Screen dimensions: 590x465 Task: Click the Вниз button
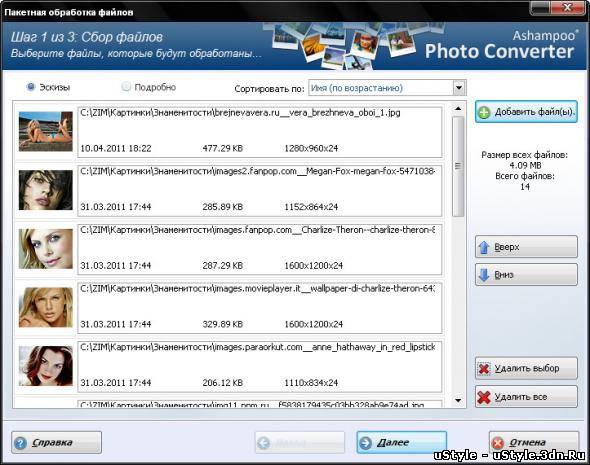526,275
